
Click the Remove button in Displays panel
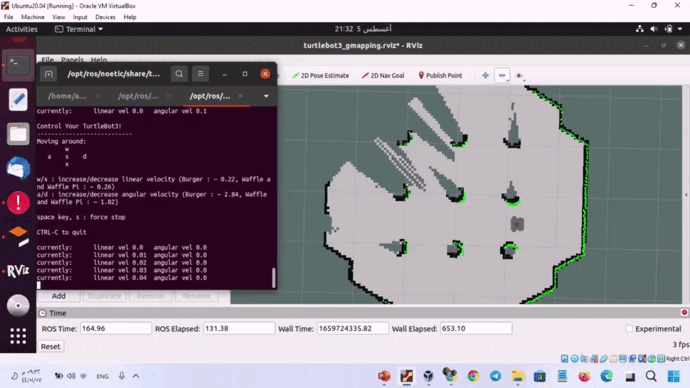coord(150,296)
